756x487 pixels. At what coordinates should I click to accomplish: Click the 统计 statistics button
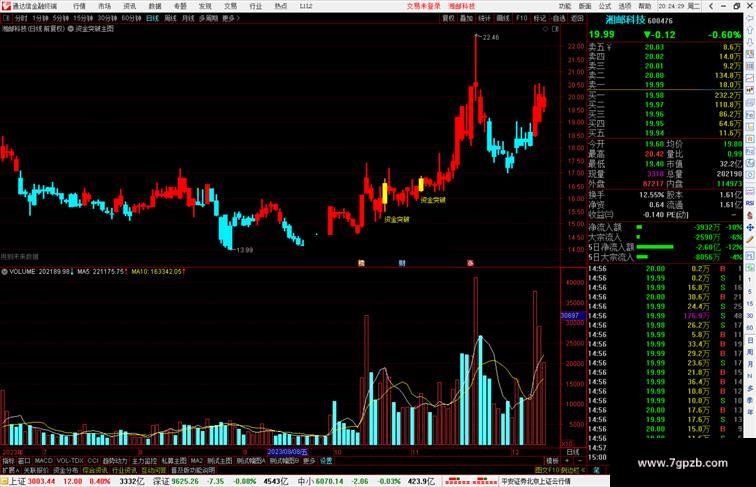[x=485, y=18]
